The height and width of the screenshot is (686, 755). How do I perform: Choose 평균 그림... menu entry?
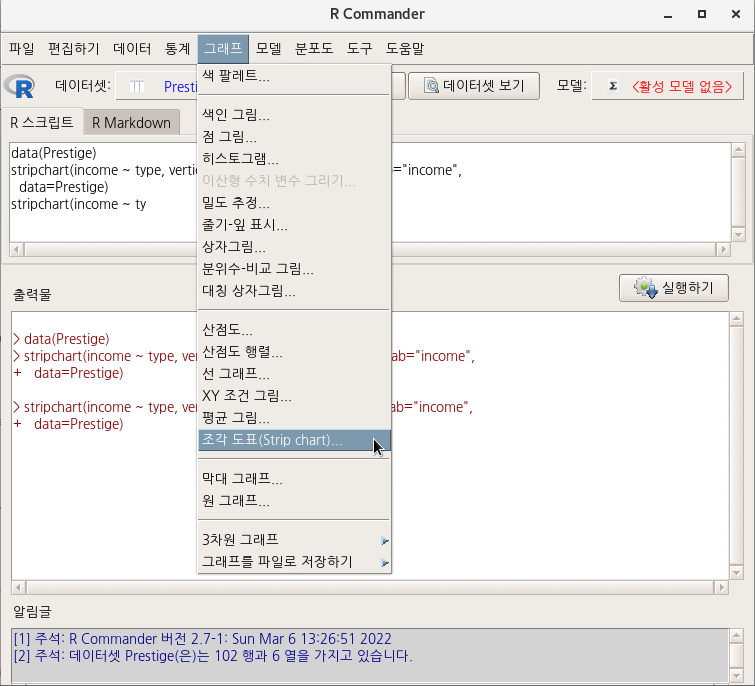(x=294, y=418)
